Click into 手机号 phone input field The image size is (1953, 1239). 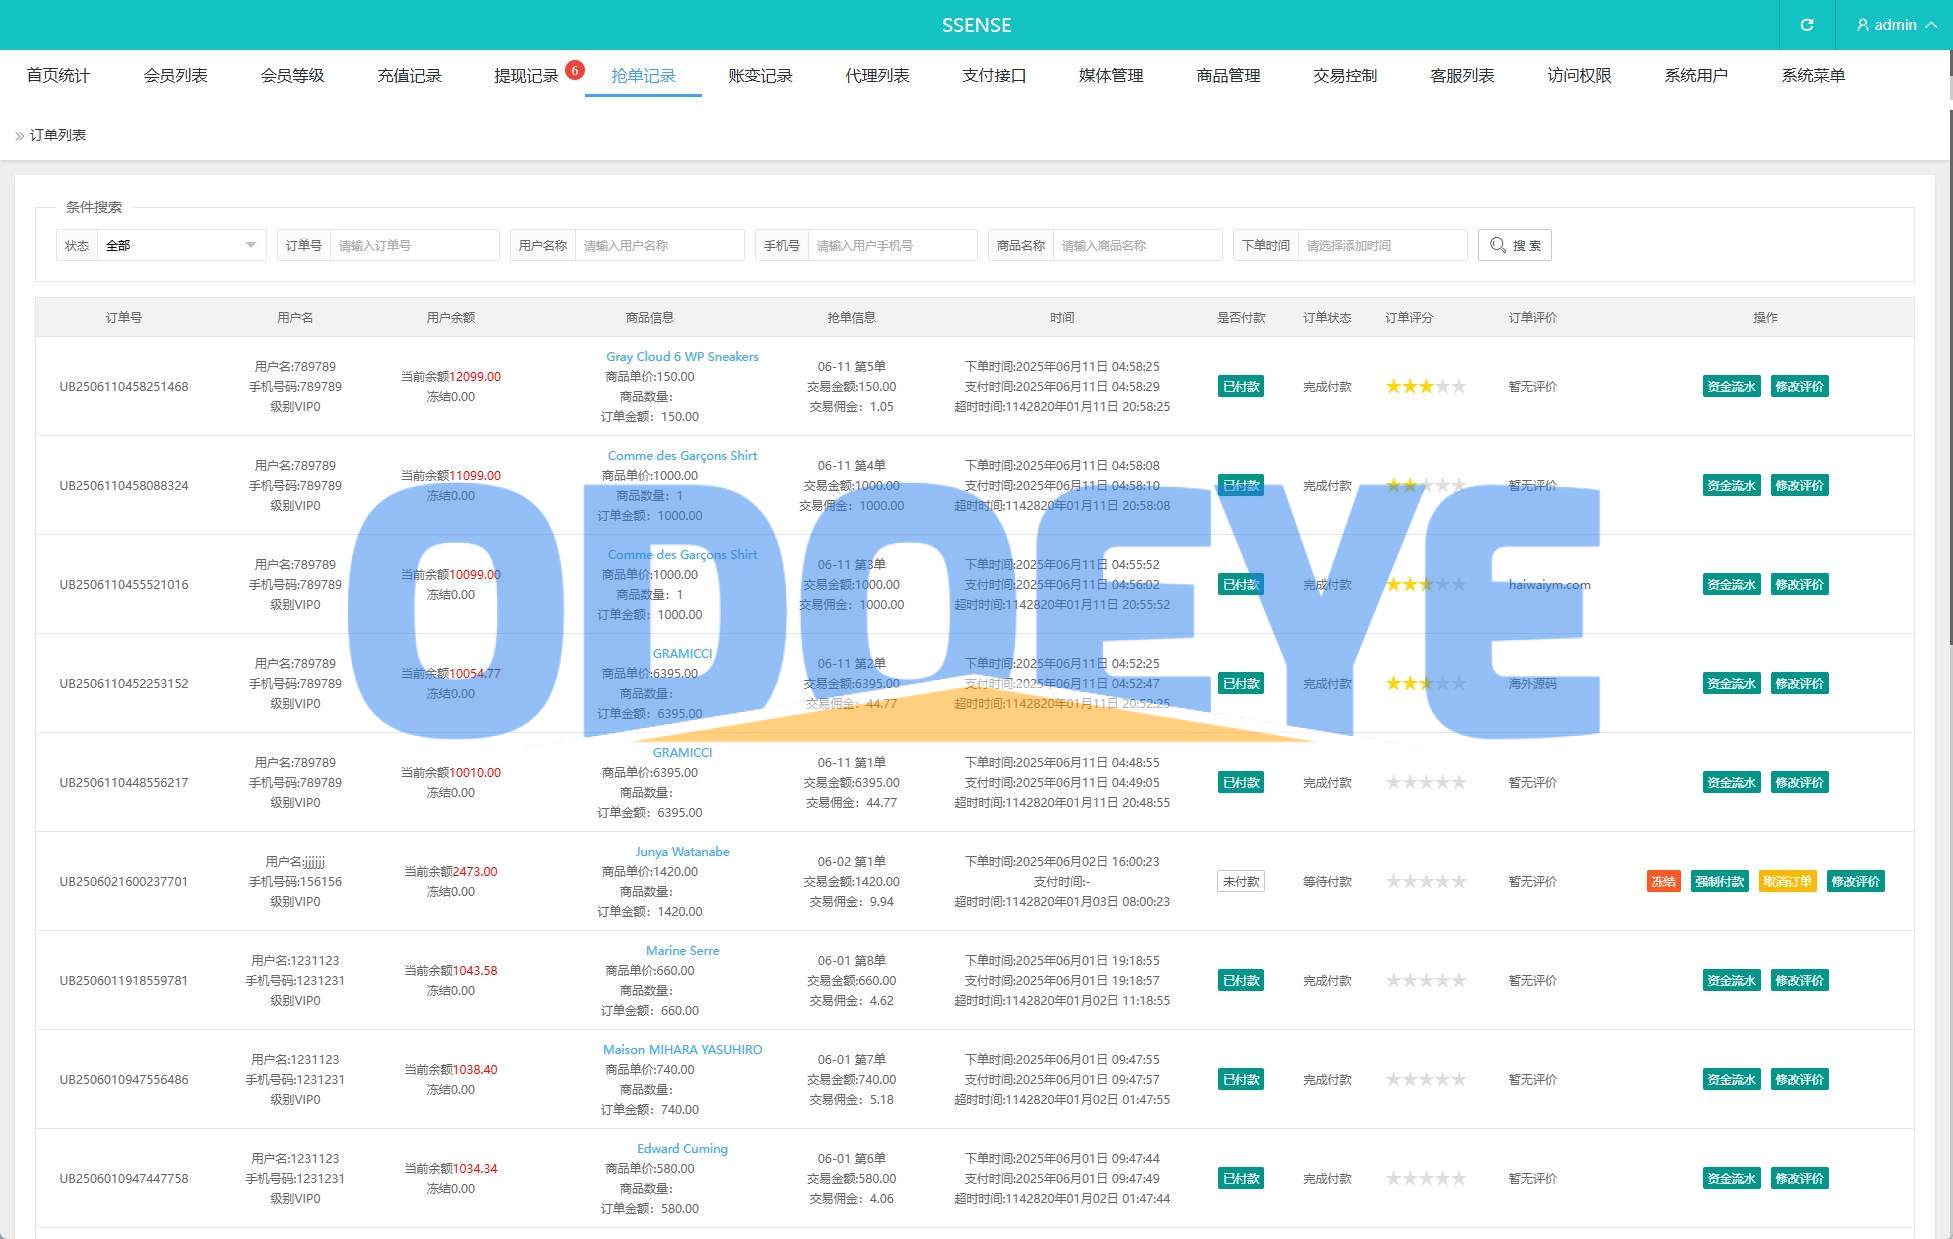coord(894,245)
